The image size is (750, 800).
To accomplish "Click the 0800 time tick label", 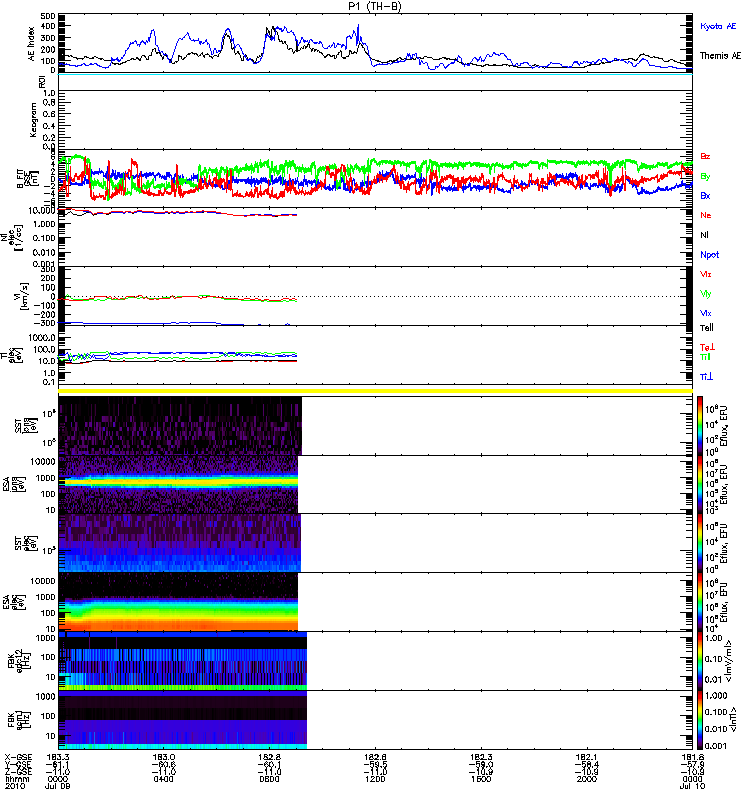I will (269, 779).
